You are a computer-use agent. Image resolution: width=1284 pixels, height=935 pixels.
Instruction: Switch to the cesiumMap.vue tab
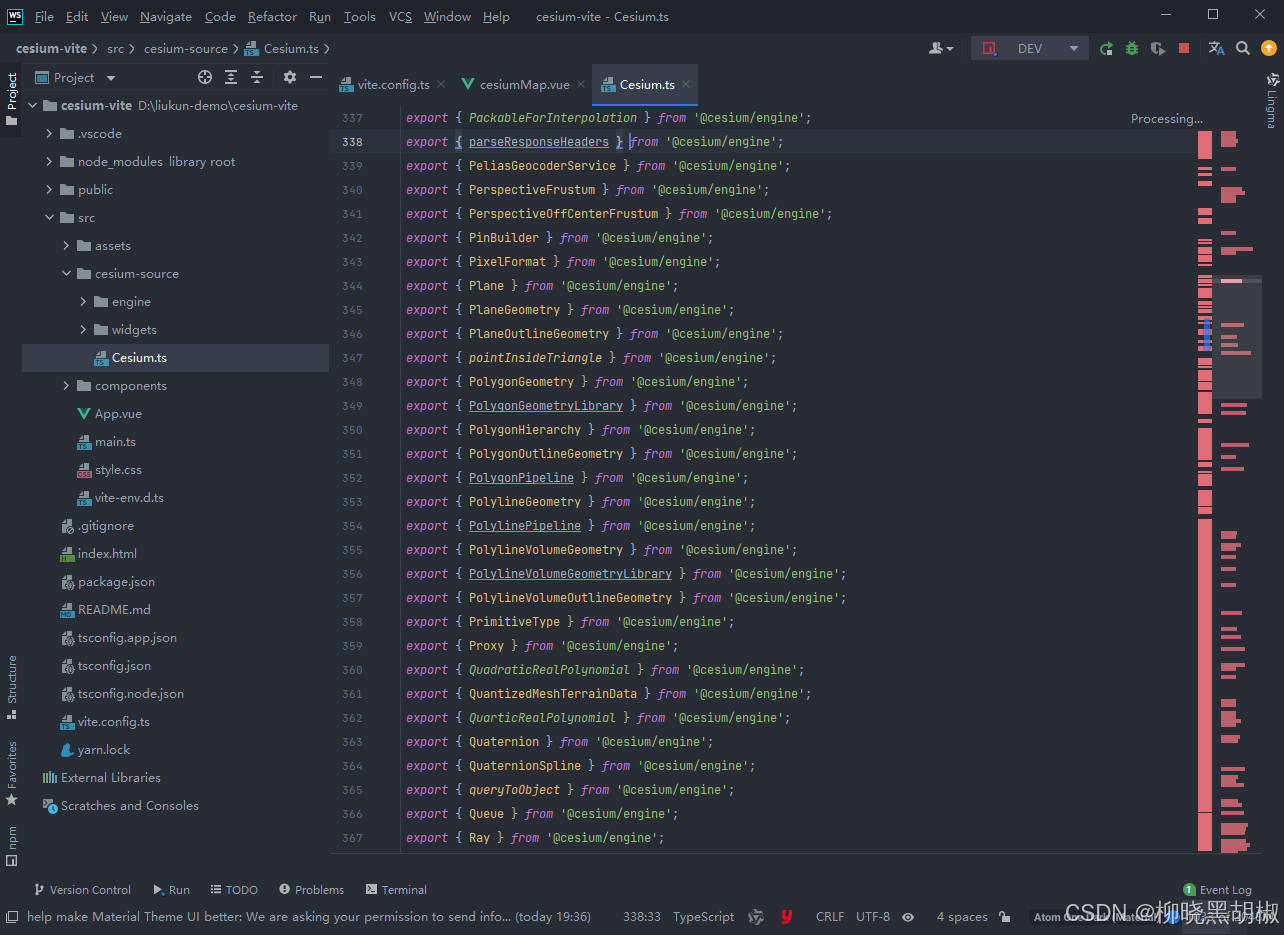[525, 85]
